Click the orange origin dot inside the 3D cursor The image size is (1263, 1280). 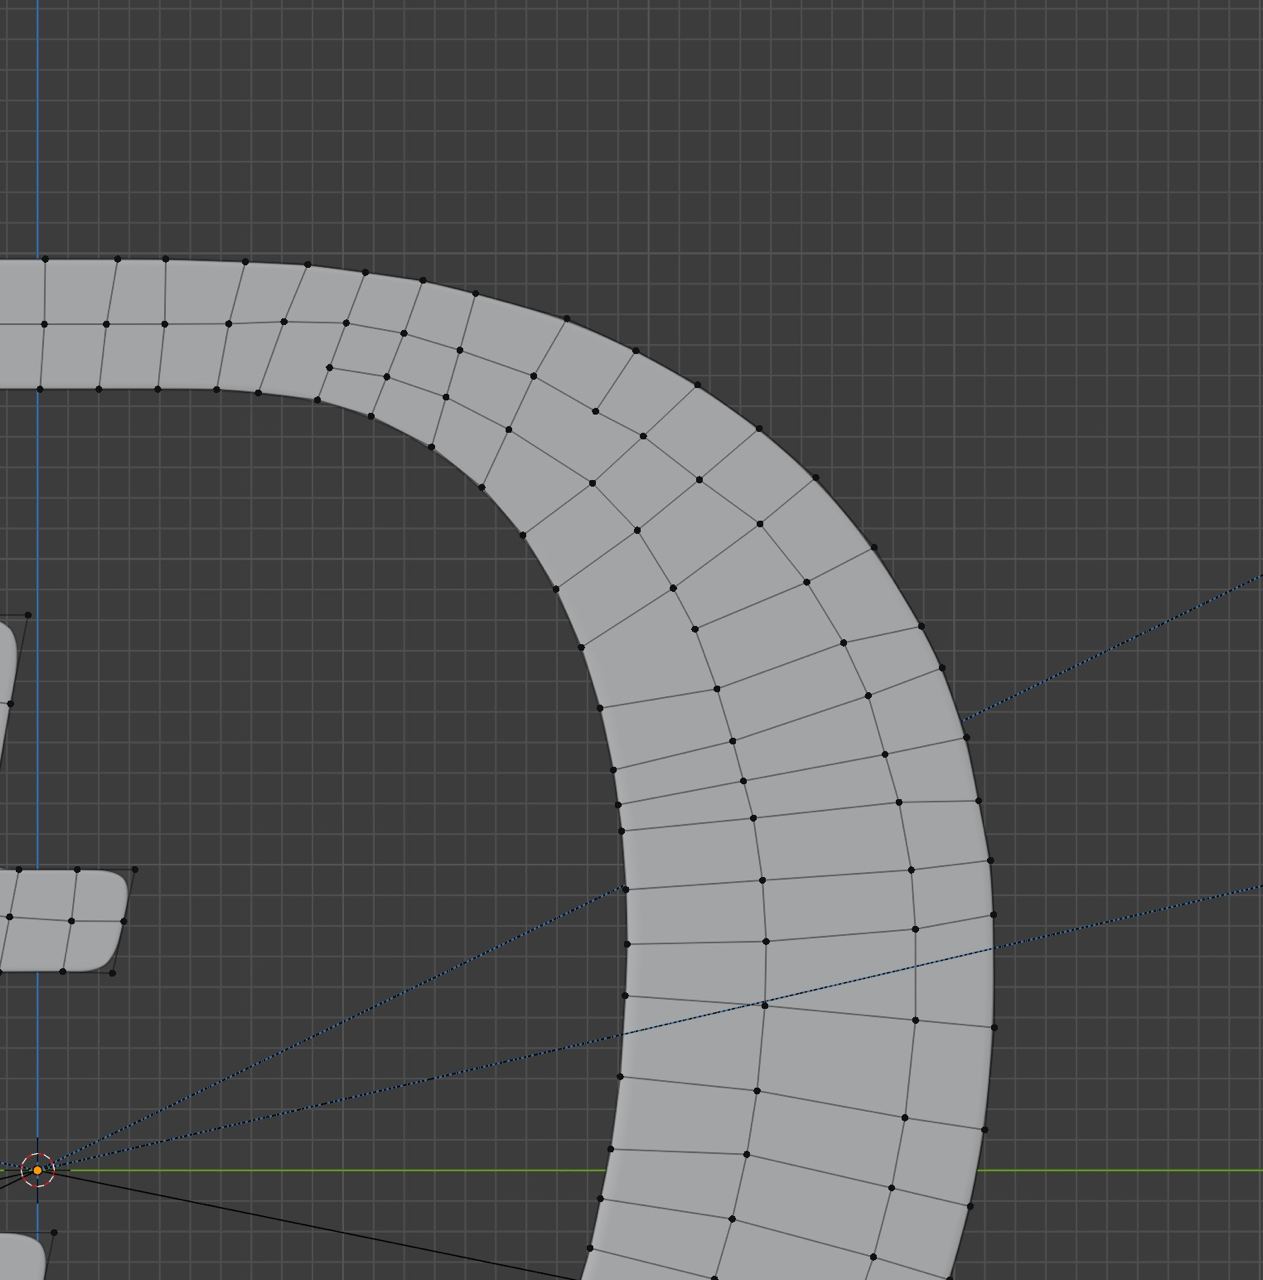pos(38,1170)
